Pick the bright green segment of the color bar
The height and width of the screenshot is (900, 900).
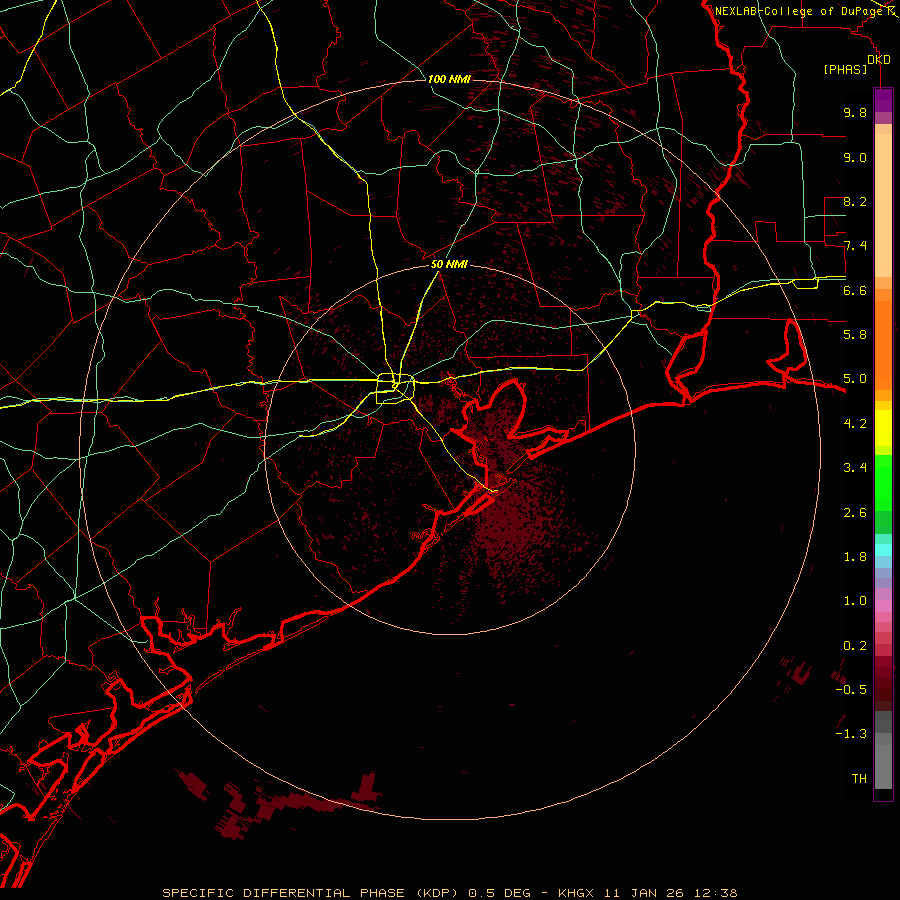[x=883, y=482]
